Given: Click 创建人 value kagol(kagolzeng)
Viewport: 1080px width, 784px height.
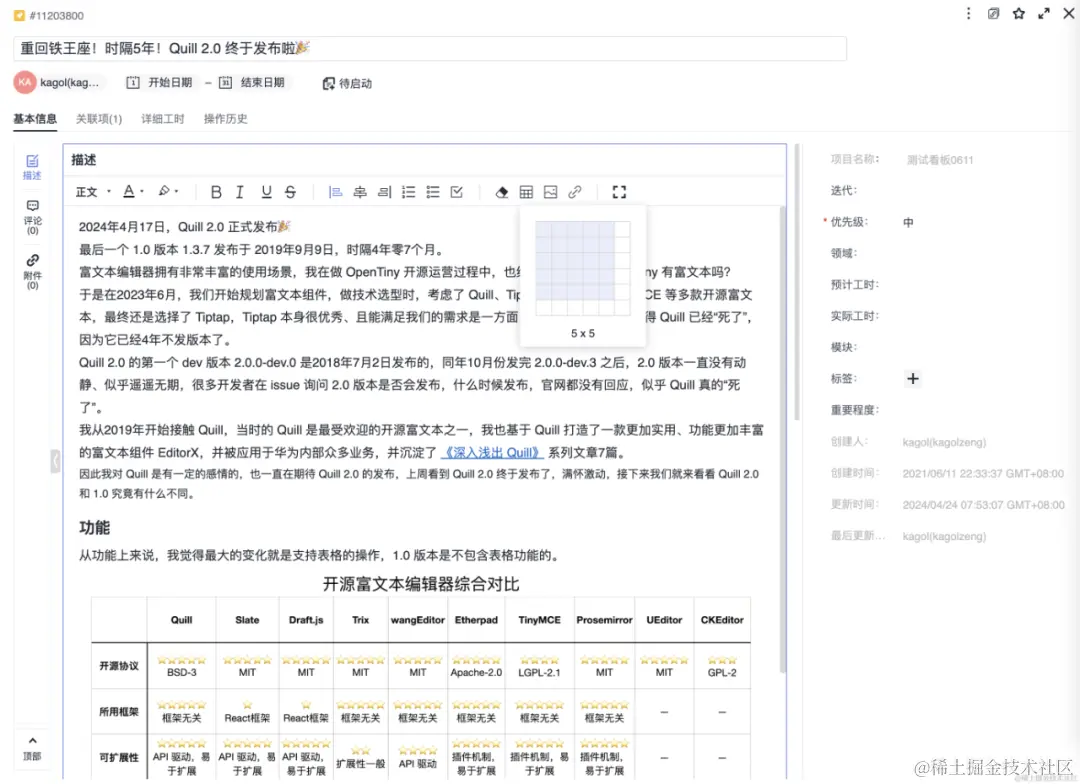Looking at the screenshot, I should [944, 442].
